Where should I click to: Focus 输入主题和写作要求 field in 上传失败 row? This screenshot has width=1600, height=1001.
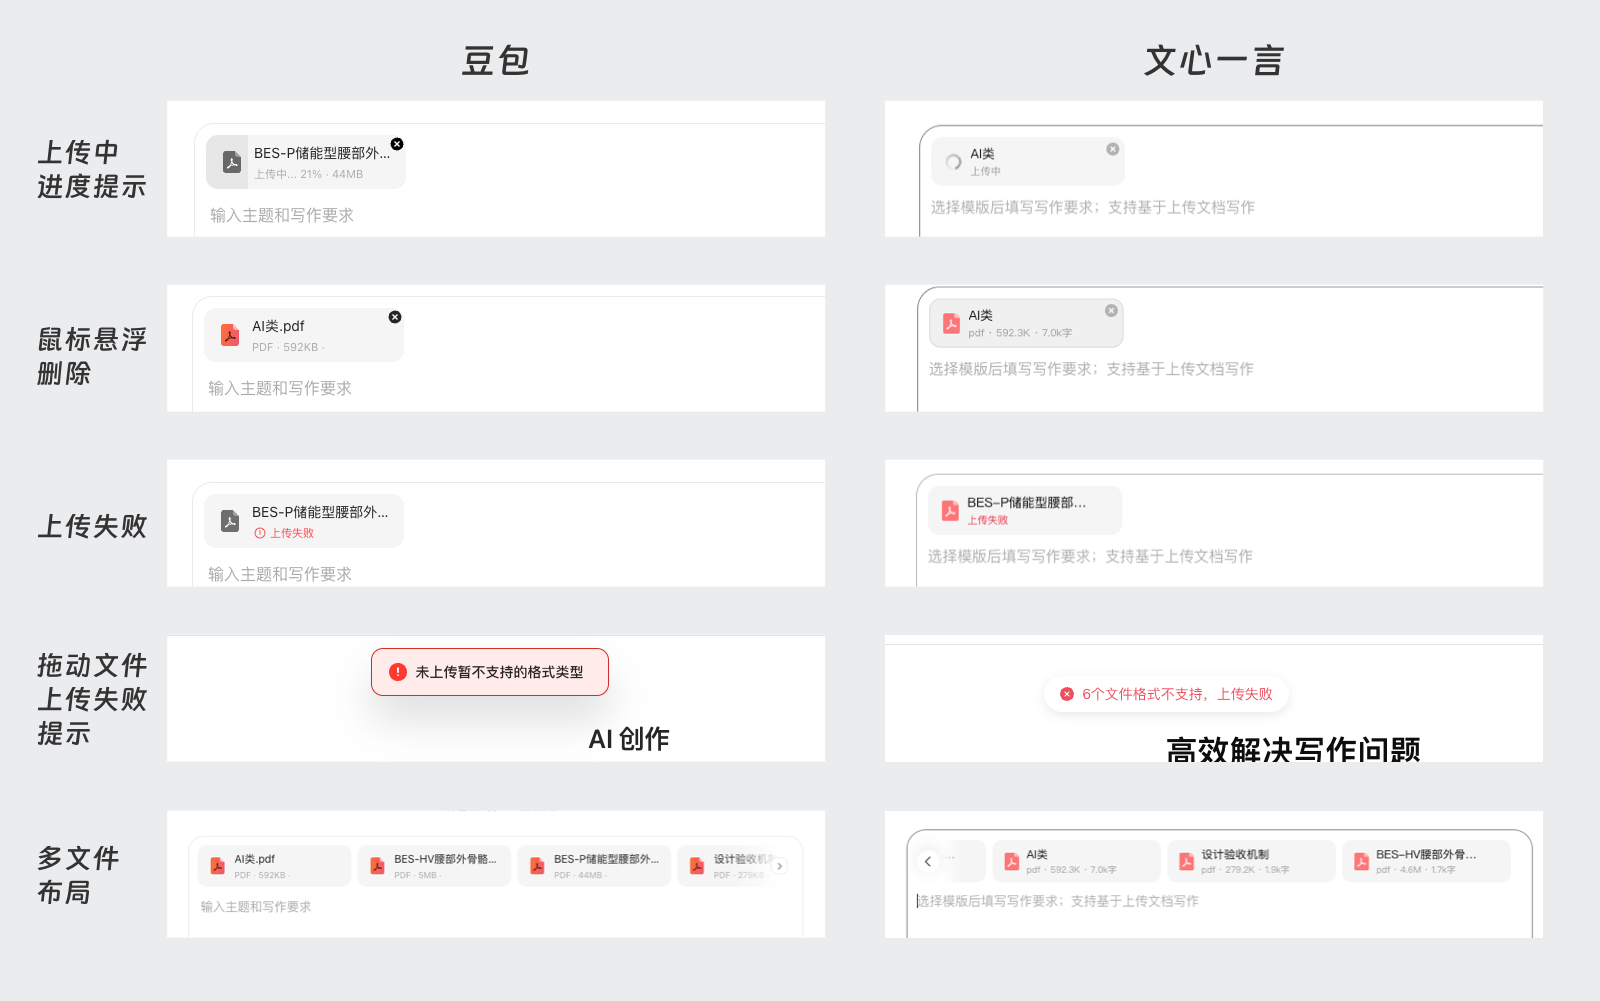(280, 574)
